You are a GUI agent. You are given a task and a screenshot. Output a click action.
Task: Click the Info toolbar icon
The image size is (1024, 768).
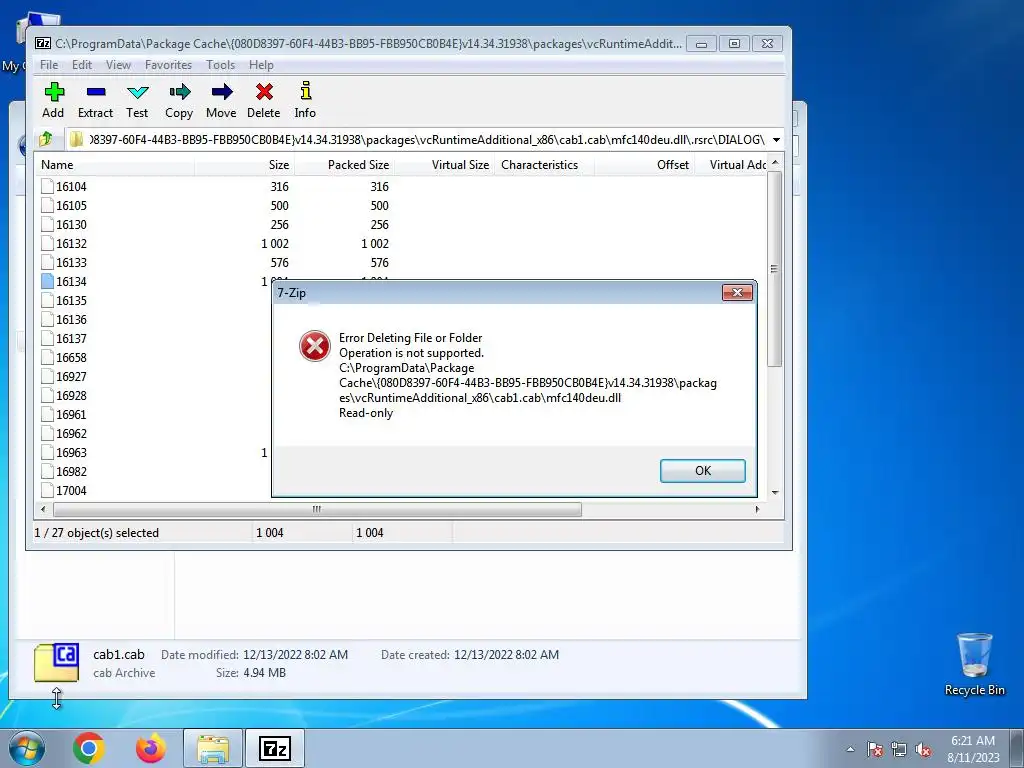pos(305,91)
